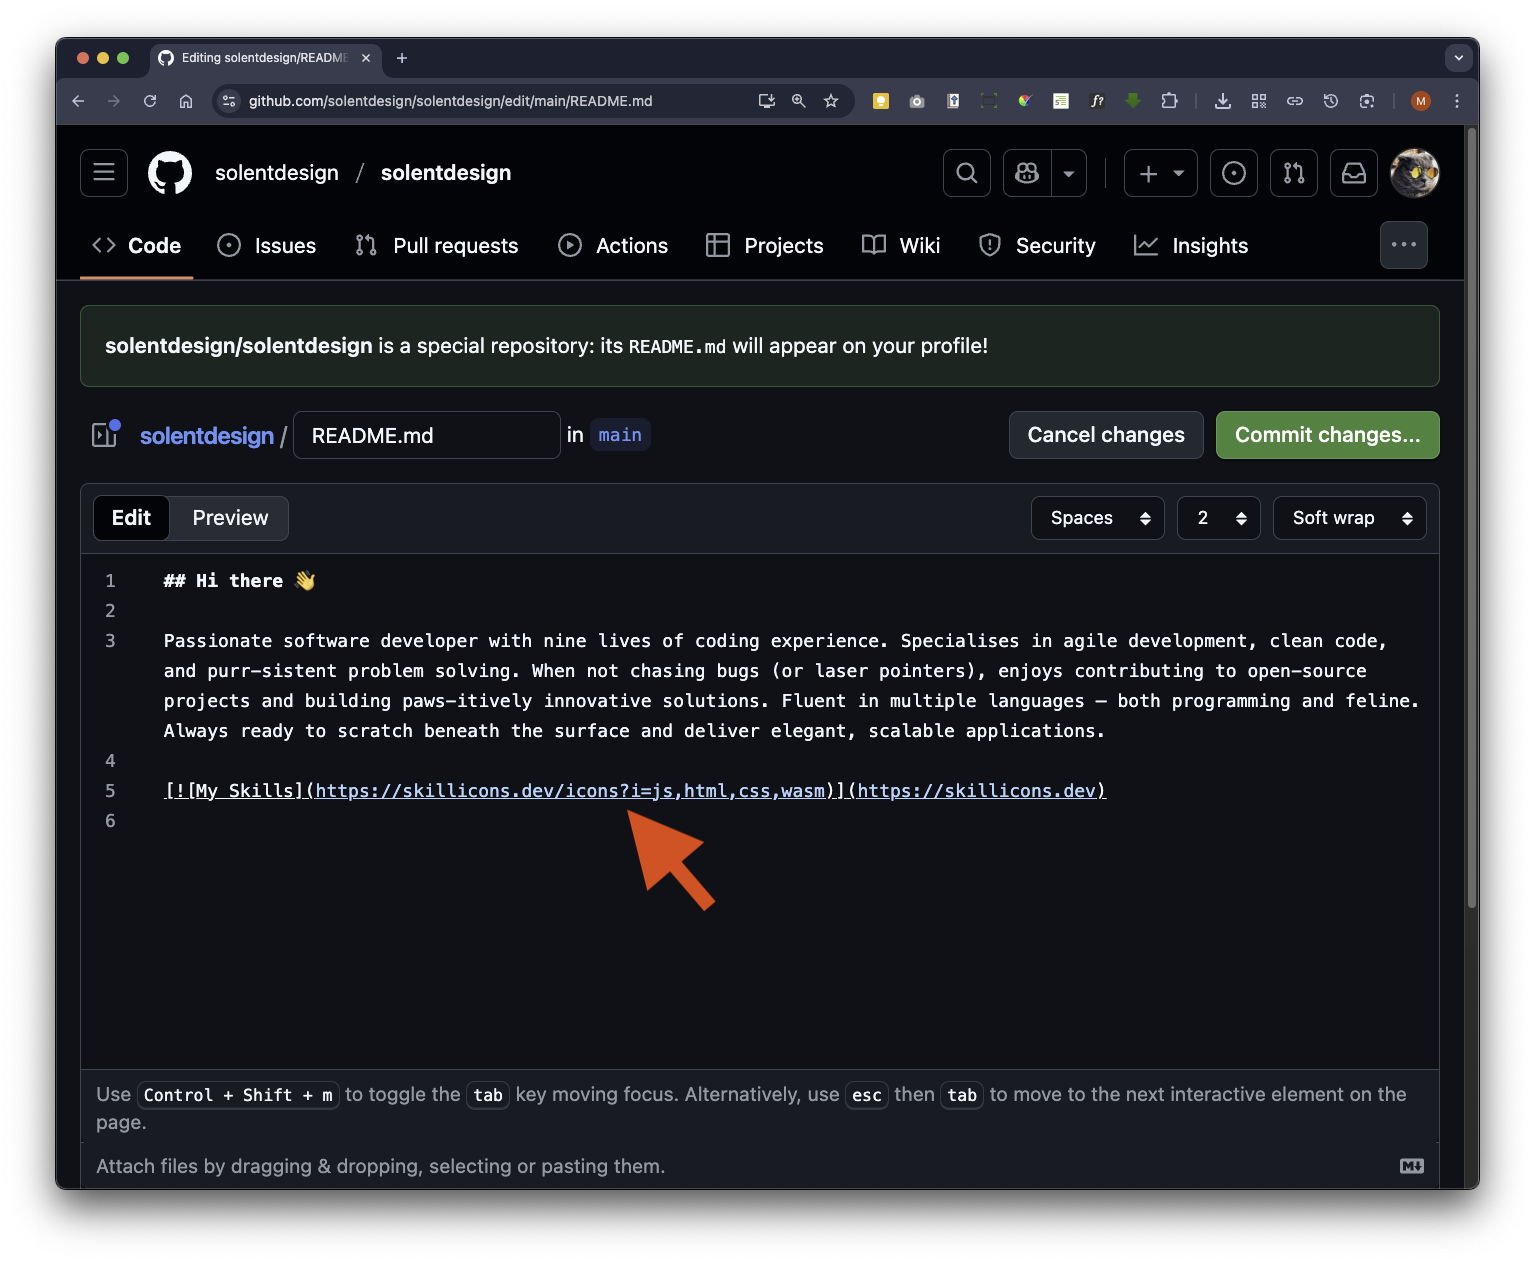Click the Markdown supported icon

tap(1411, 1166)
